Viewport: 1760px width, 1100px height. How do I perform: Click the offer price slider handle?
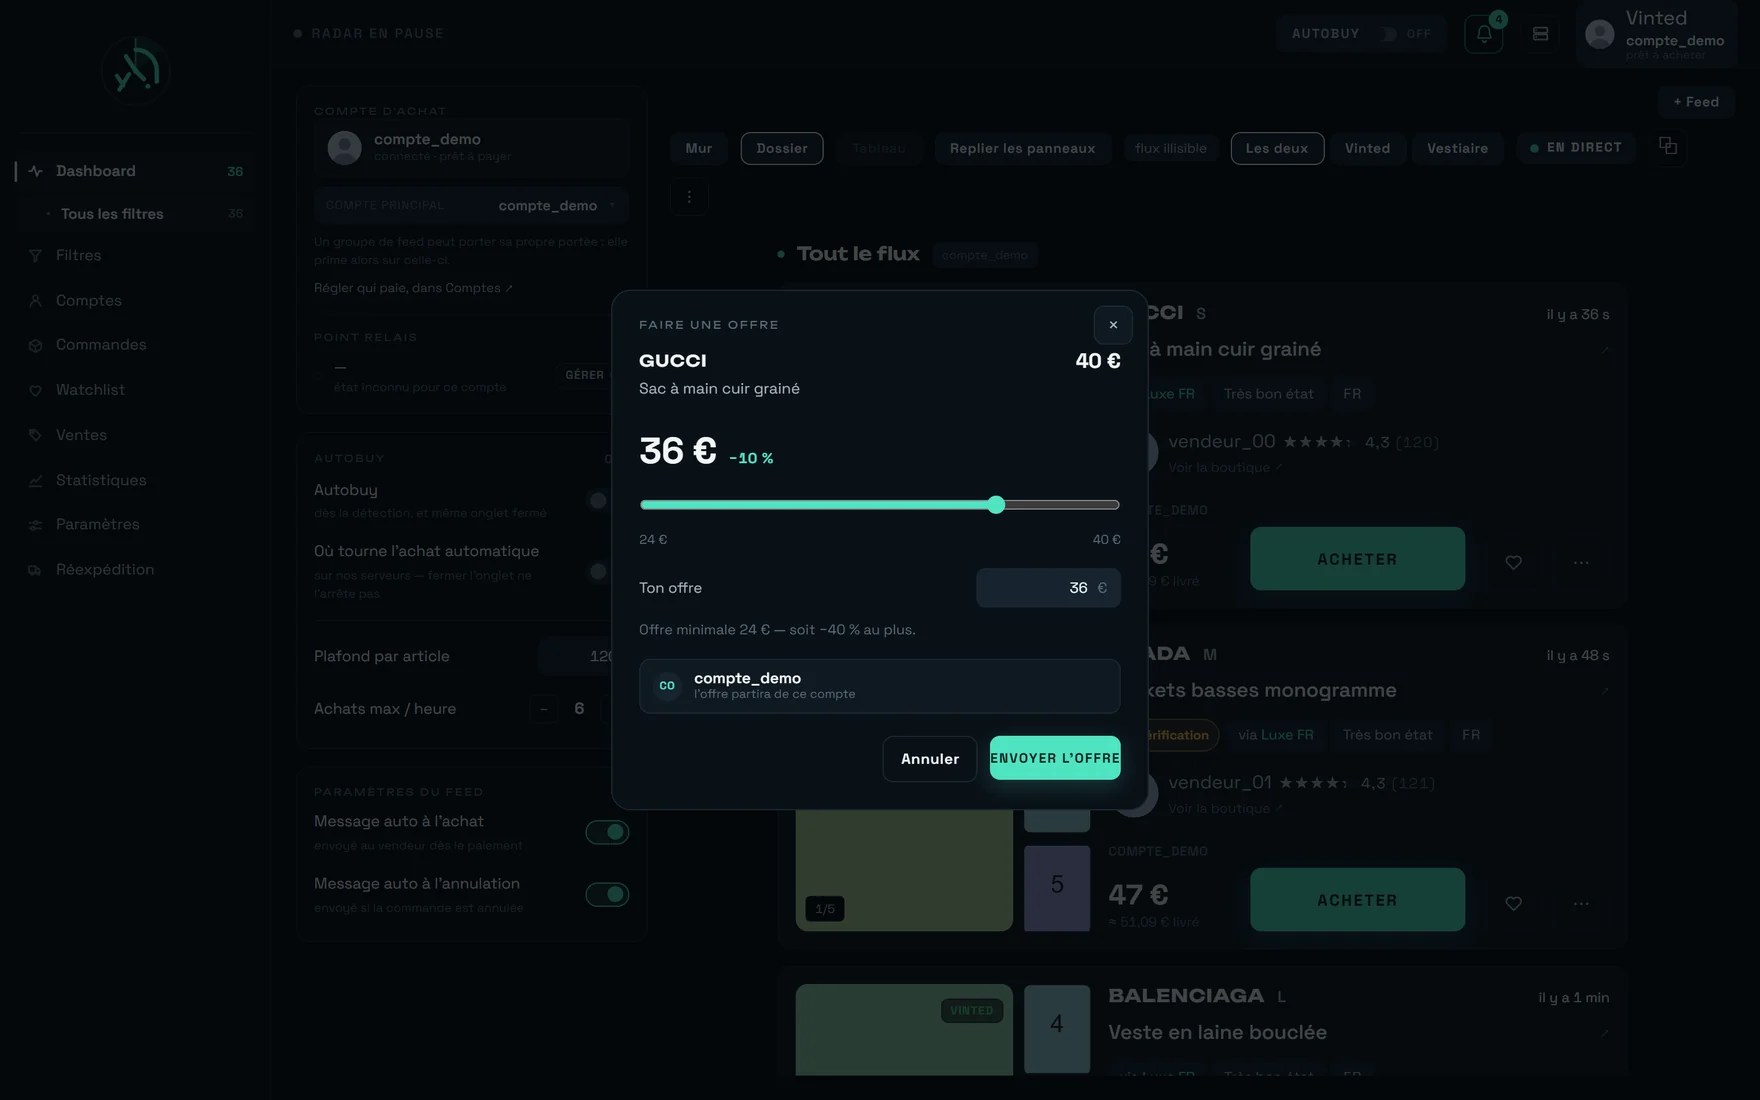[x=996, y=505]
